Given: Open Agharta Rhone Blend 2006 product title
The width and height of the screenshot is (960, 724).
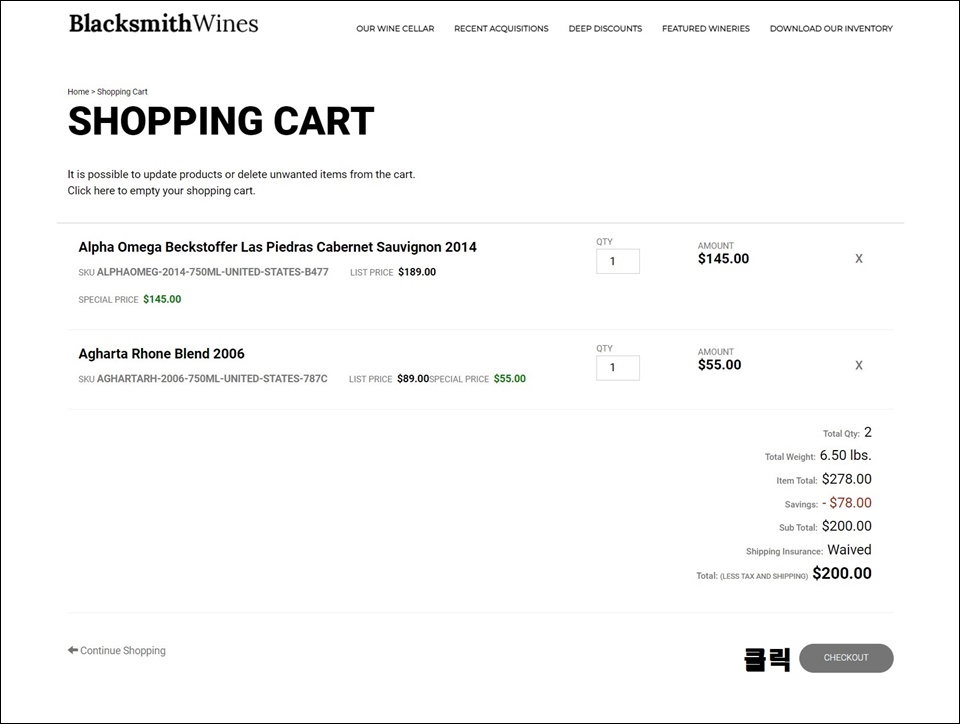Looking at the screenshot, I should (161, 354).
